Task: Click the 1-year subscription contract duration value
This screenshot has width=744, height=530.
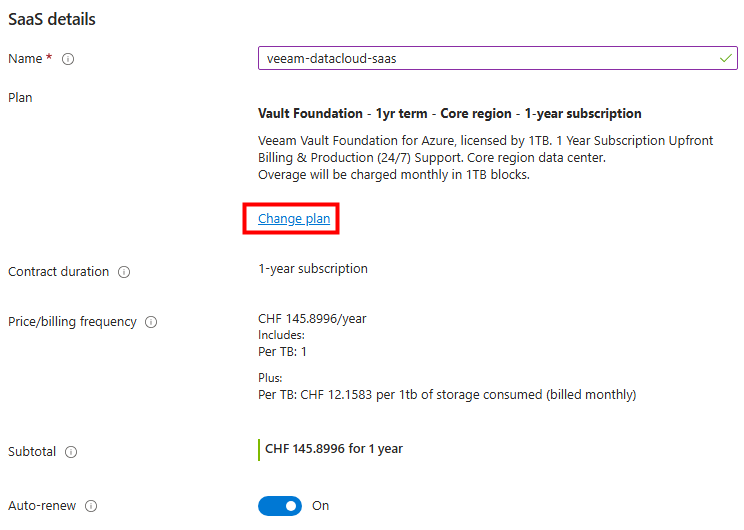Action: 313,269
